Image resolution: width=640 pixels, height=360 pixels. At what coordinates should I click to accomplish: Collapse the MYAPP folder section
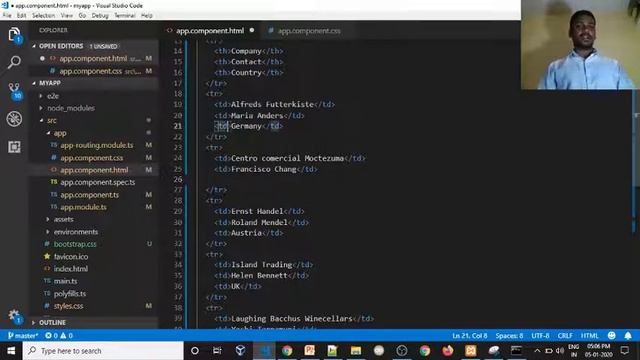point(50,83)
